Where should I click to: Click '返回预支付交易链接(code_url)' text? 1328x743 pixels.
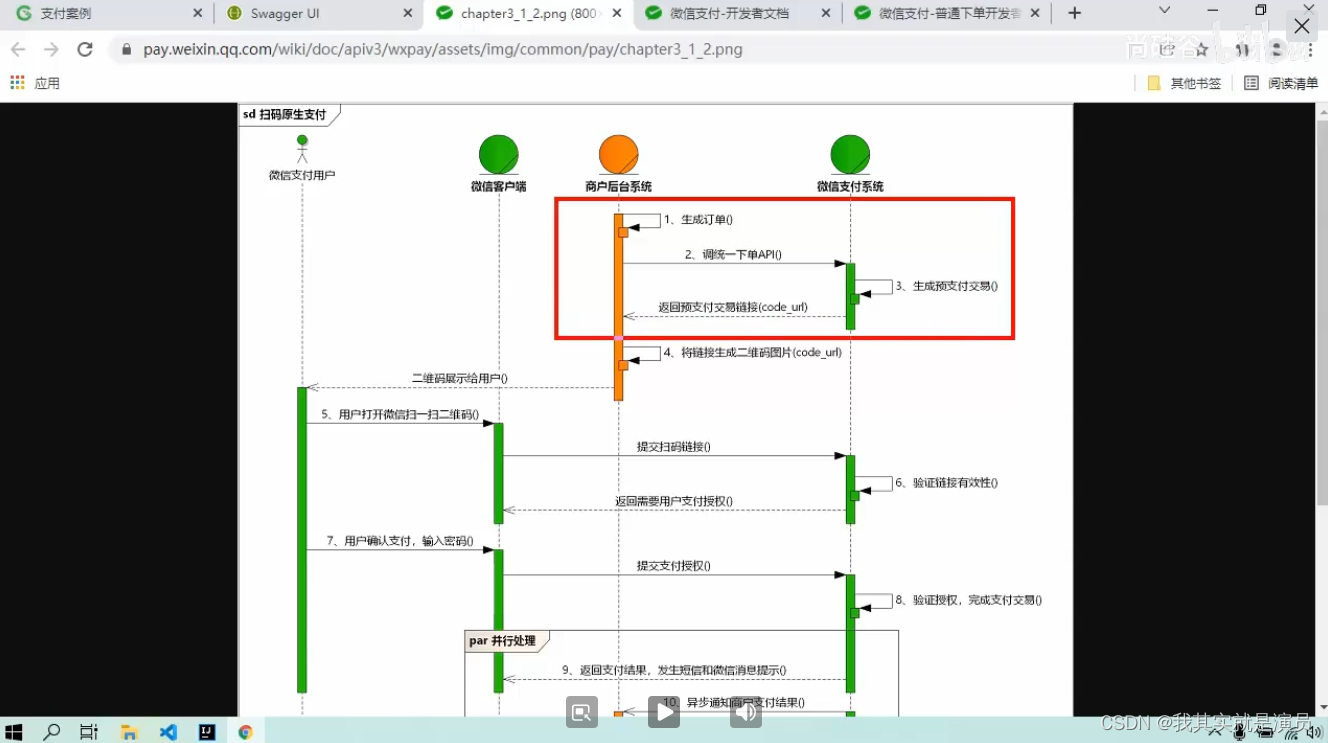(x=733, y=307)
